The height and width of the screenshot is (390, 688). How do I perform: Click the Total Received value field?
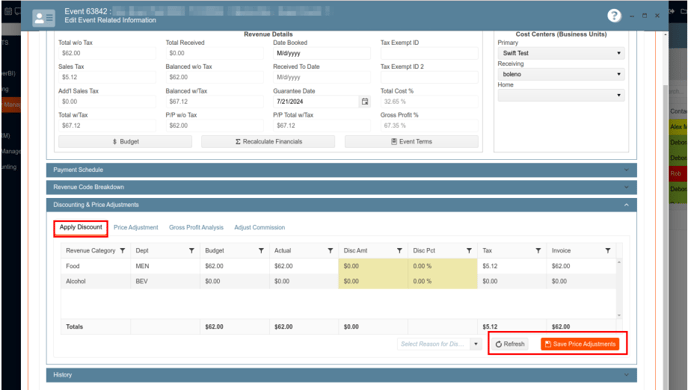215,53
